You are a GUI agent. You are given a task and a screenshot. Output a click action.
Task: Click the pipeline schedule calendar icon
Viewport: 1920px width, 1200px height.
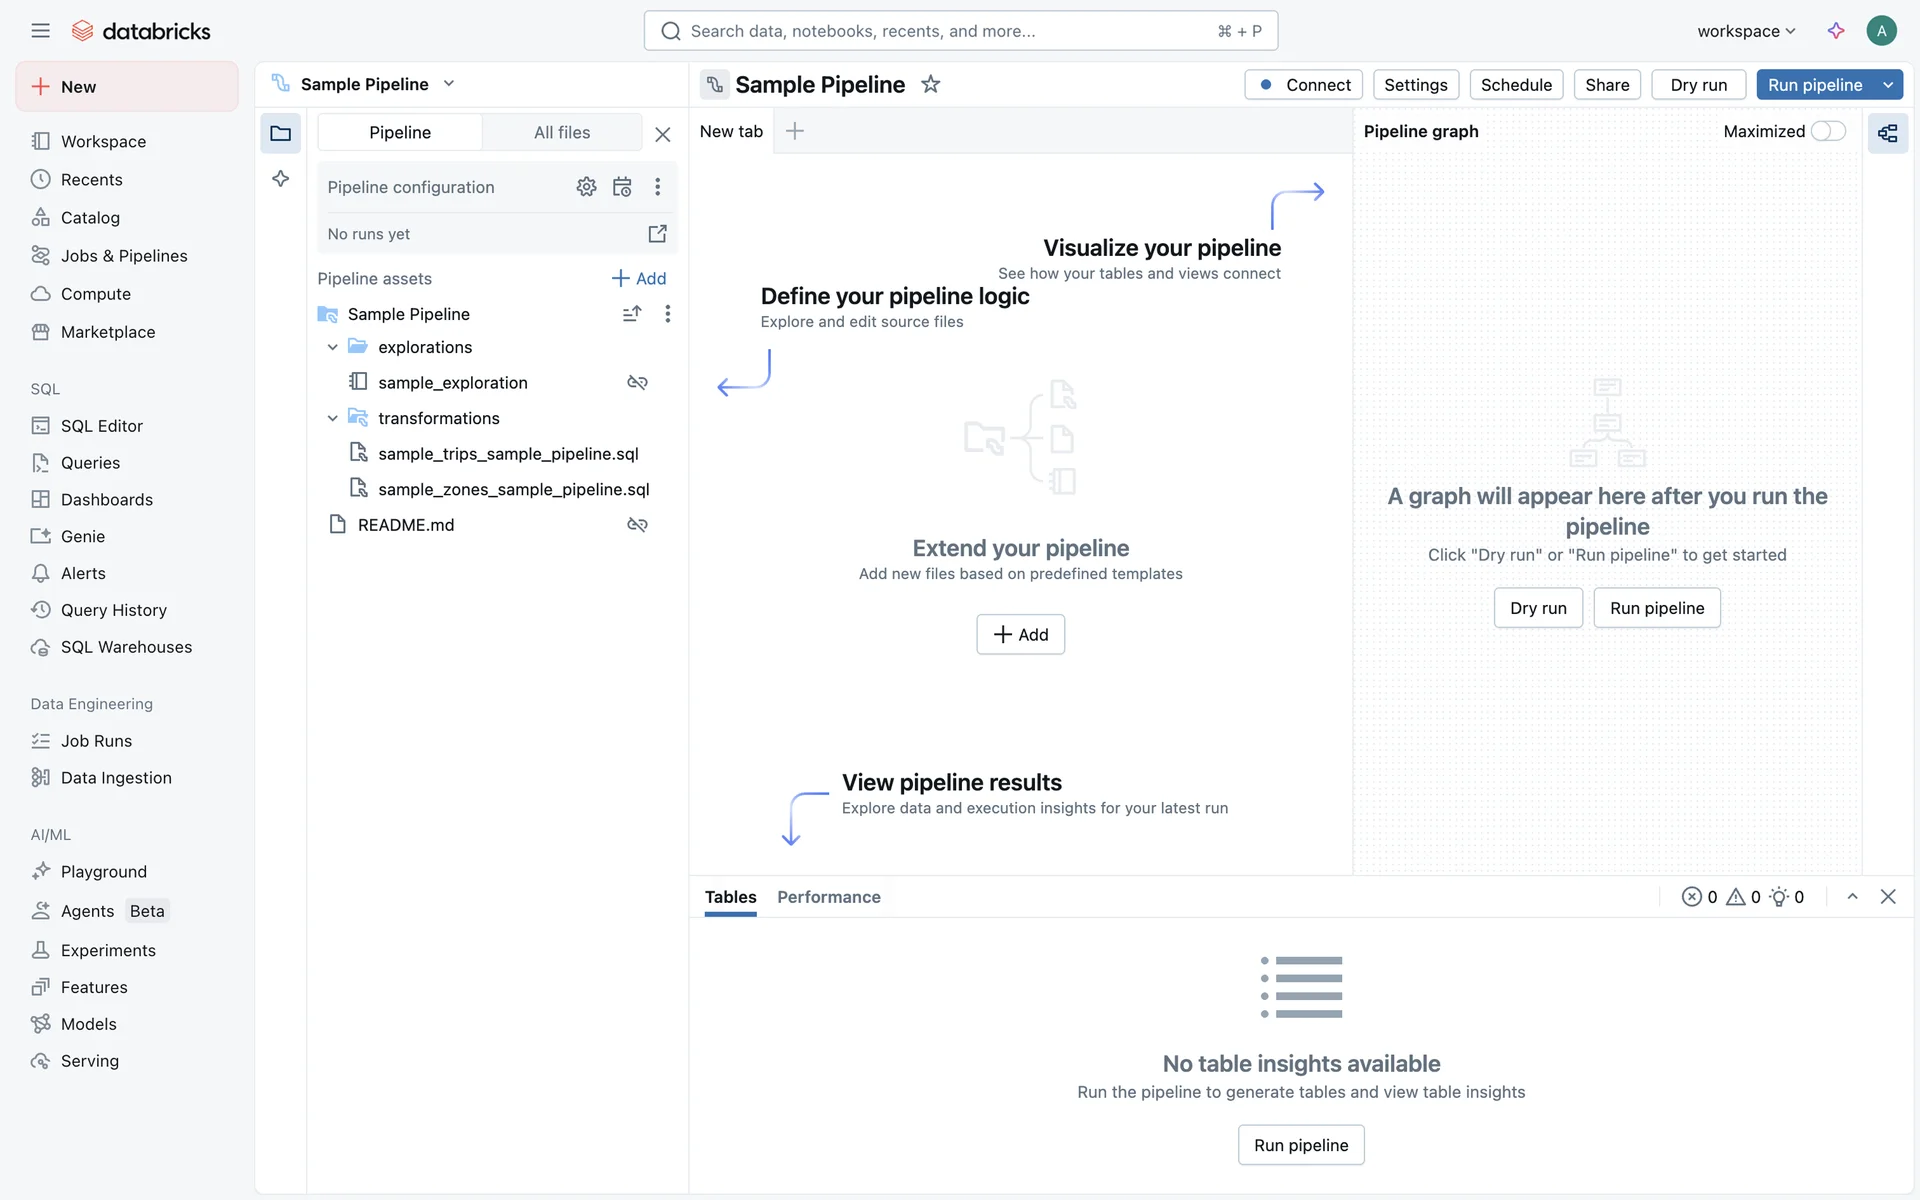coord(622,187)
